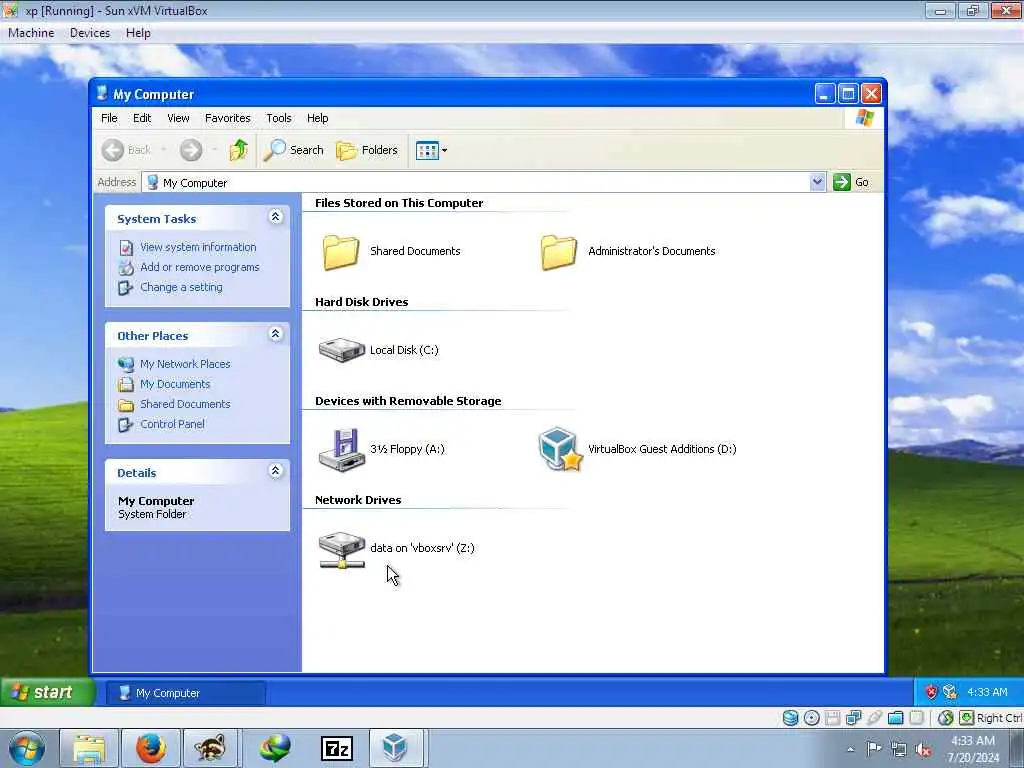Image resolution: width=1024 pixels, height=768 pixels.
Task: Click VirtualBox network adapters status icon
Action: 854,718
